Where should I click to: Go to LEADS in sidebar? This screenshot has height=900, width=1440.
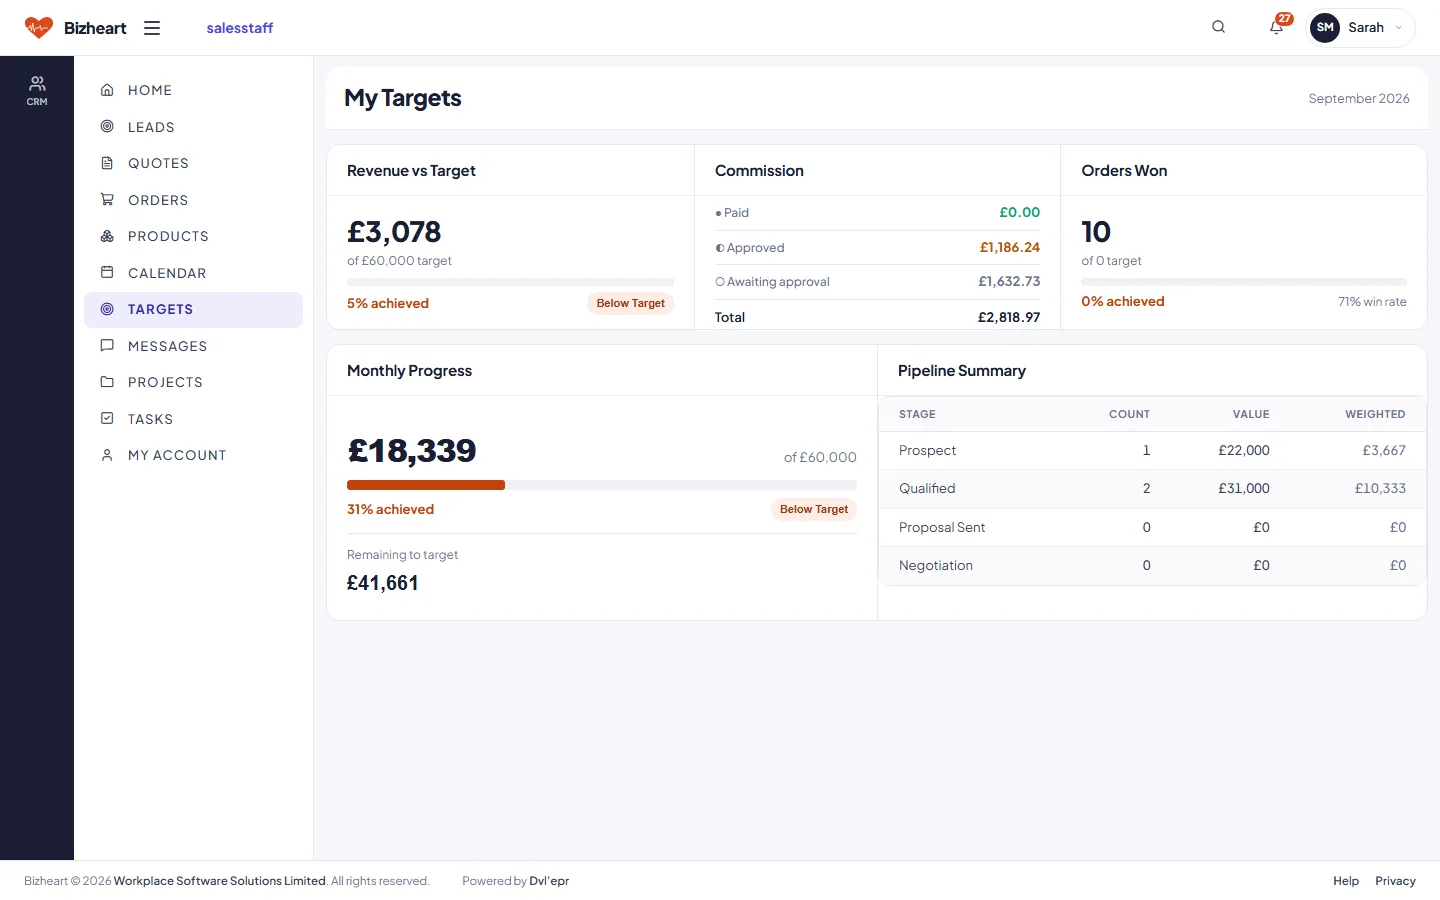click(193, 127)
